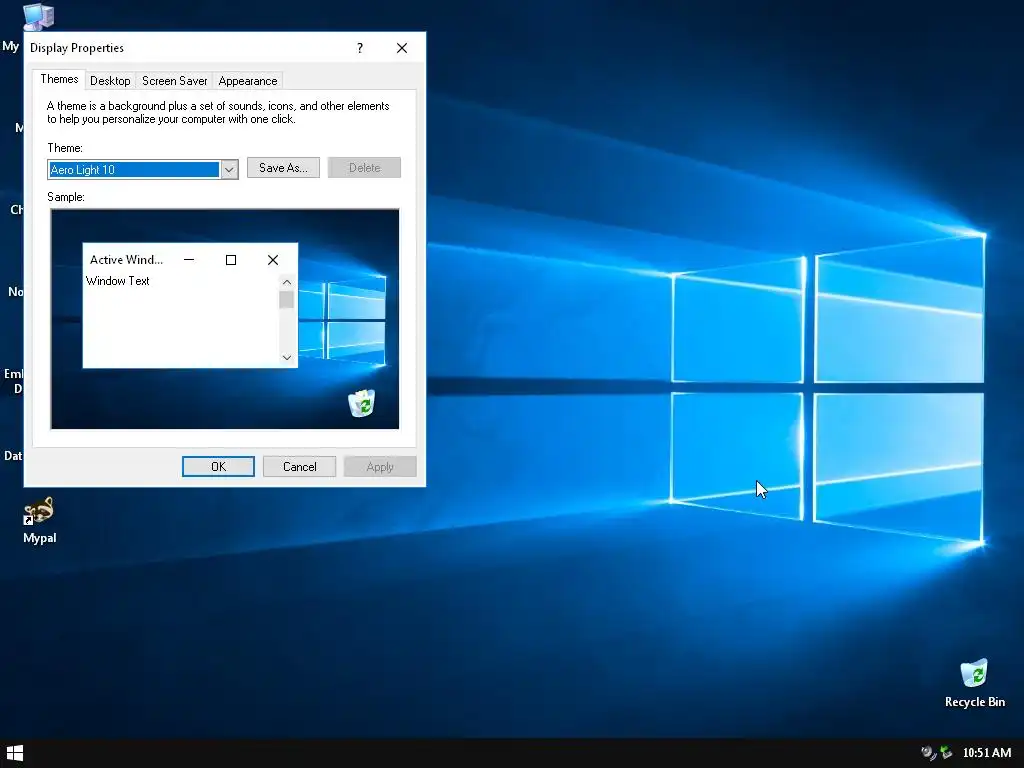Image resolution: width=1024 pixels, height=768 pixels.
Task: Click the greyed-out Apply button
Action: click(x=380, y=466)
